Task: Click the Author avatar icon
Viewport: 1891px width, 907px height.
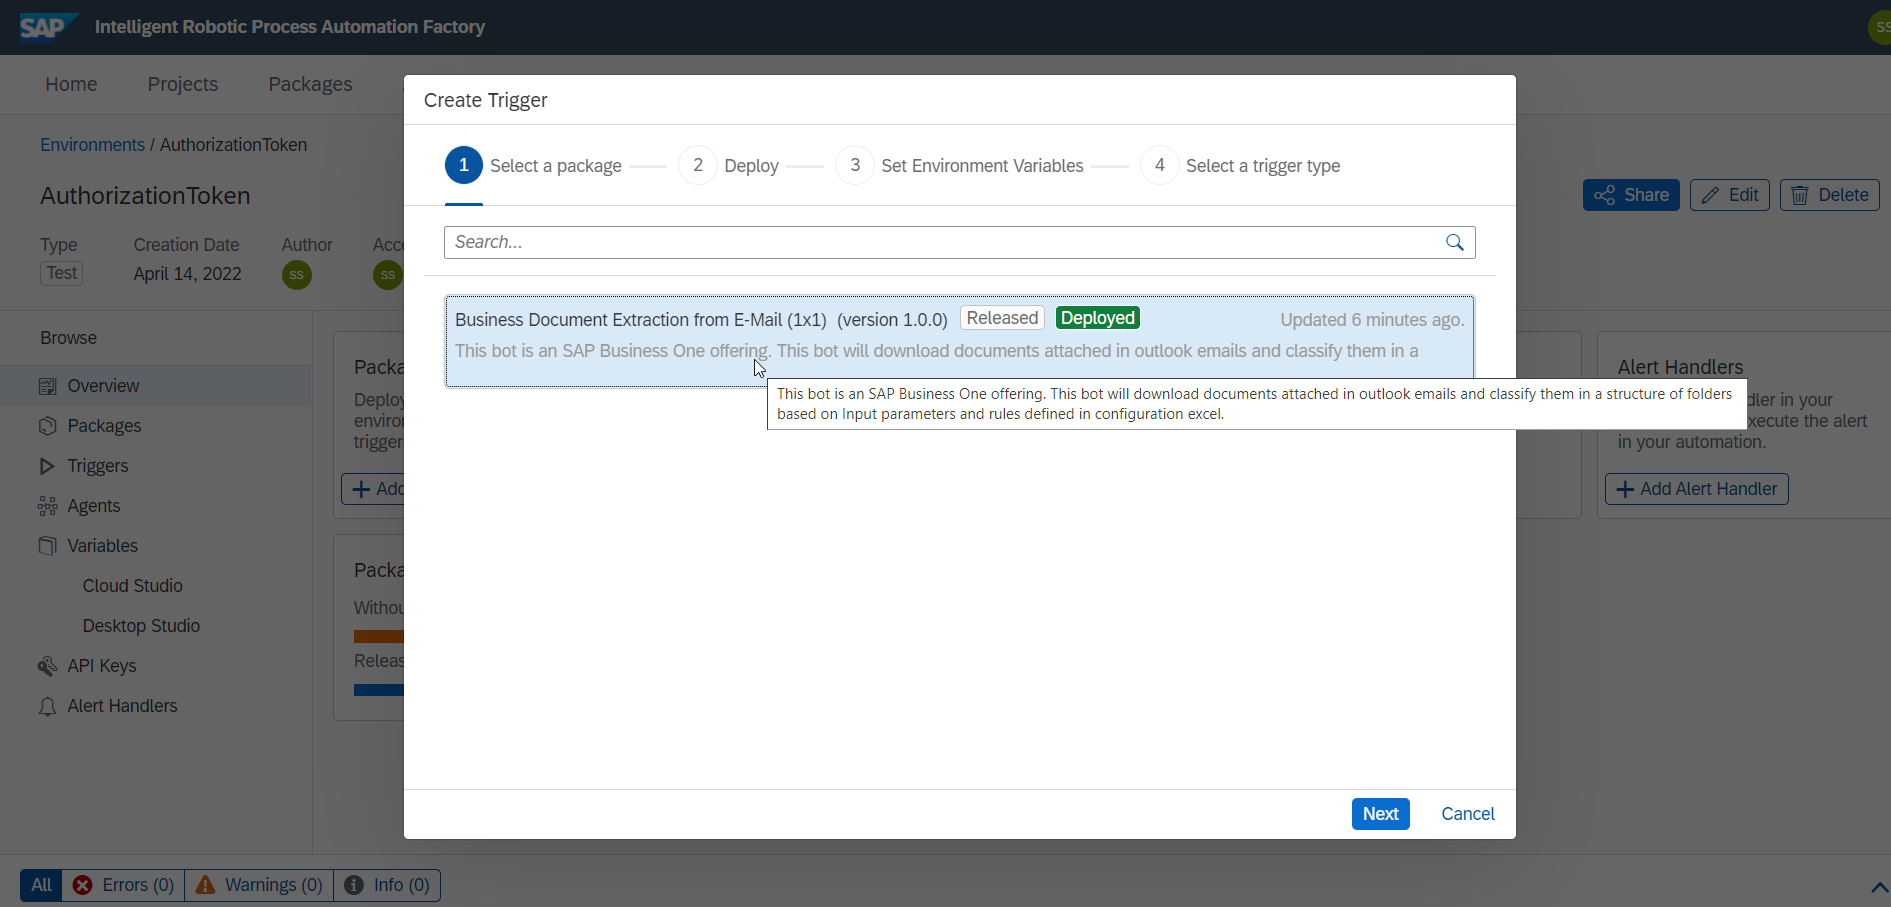Action: pyautogui.click(x=297, y=275)
